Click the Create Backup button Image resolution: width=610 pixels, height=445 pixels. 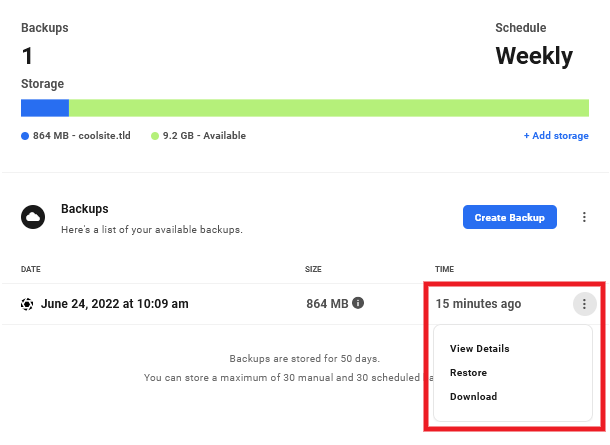coord(510,217)
